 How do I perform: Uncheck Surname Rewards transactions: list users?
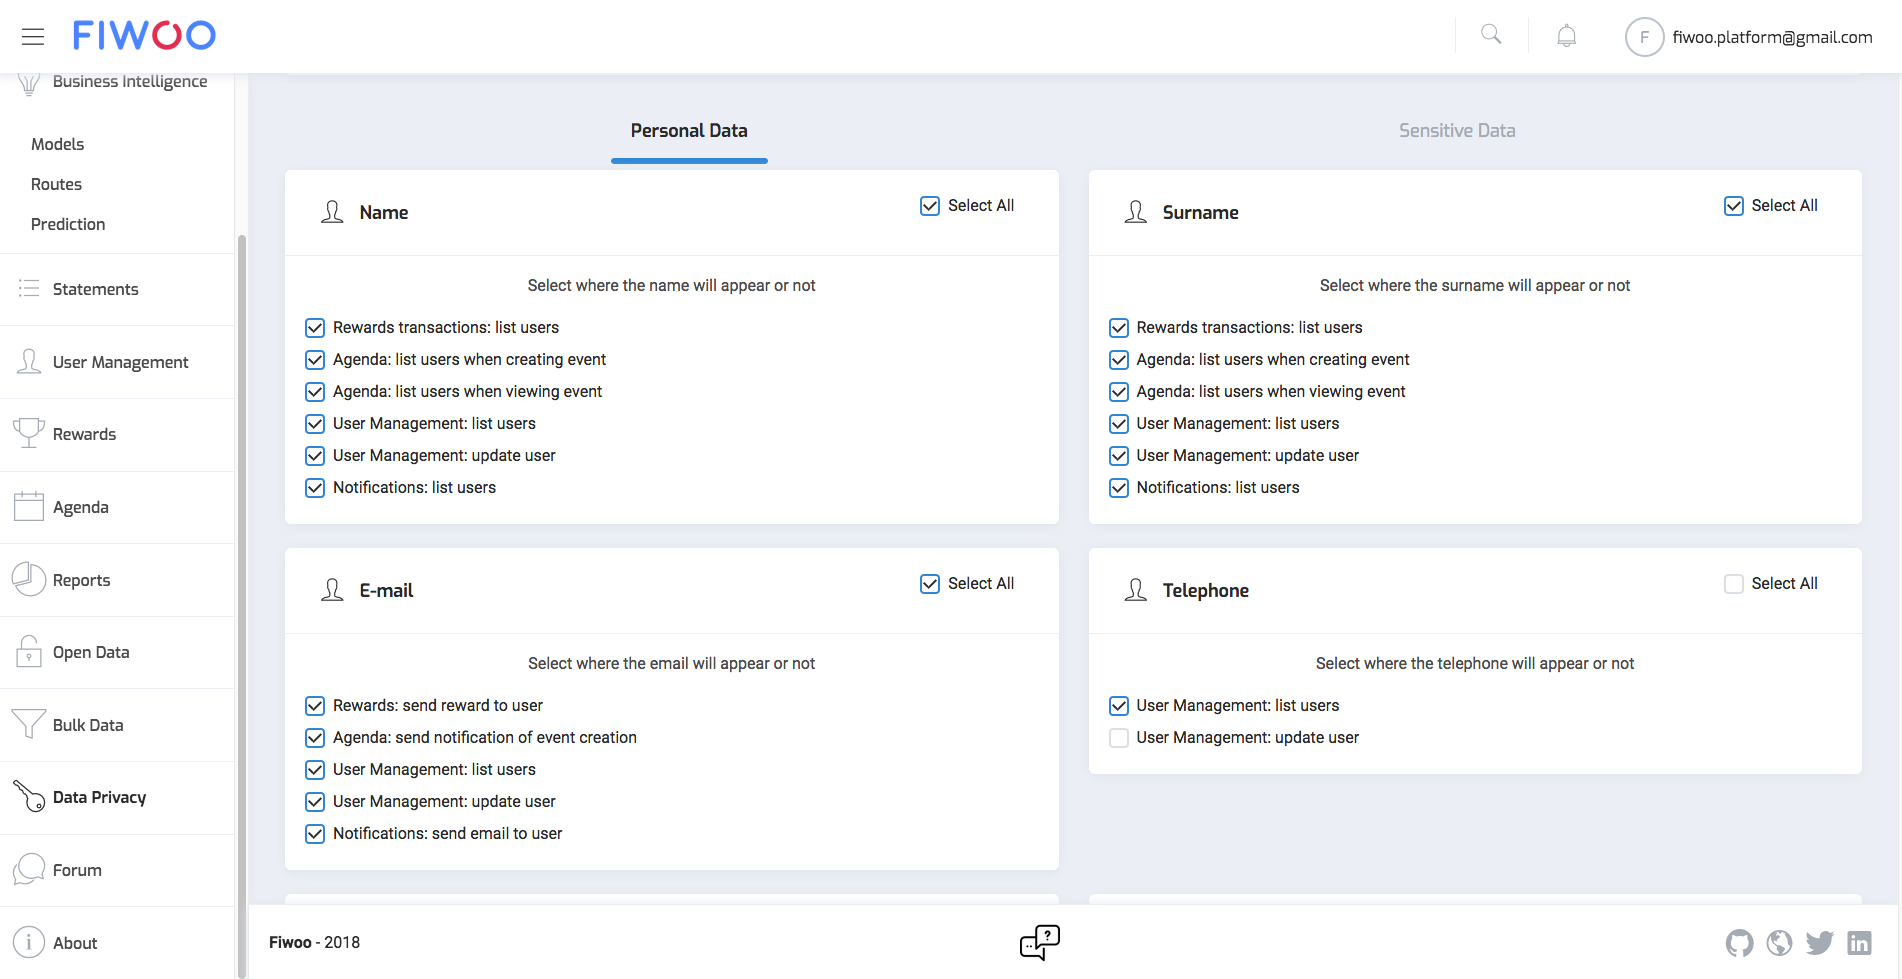tap(1119, 328)
